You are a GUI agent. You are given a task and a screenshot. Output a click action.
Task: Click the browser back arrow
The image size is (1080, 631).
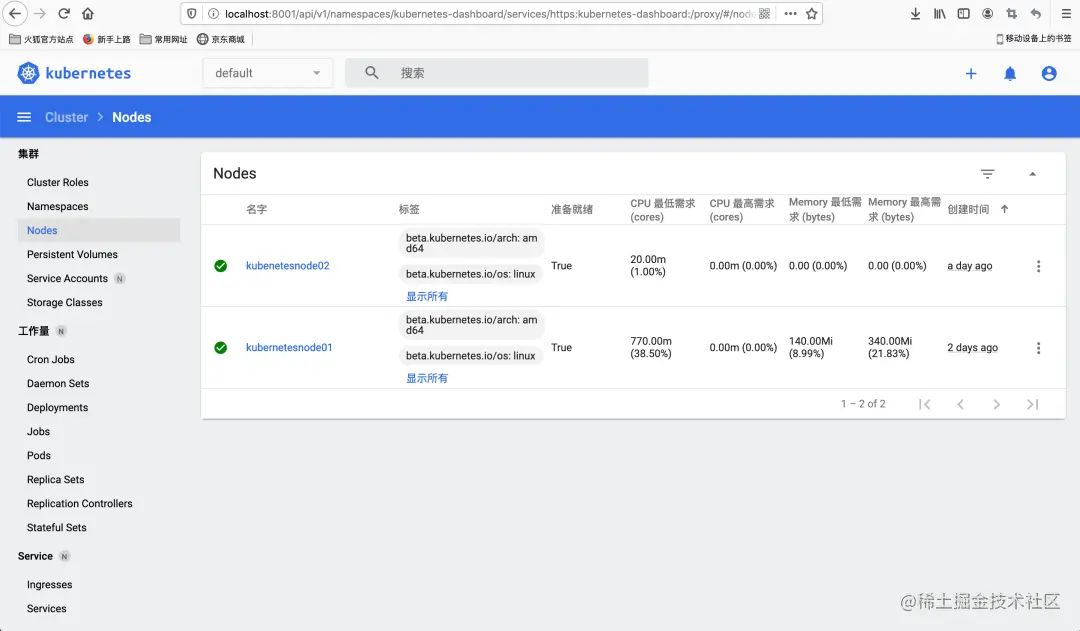[x=15, y=13]
